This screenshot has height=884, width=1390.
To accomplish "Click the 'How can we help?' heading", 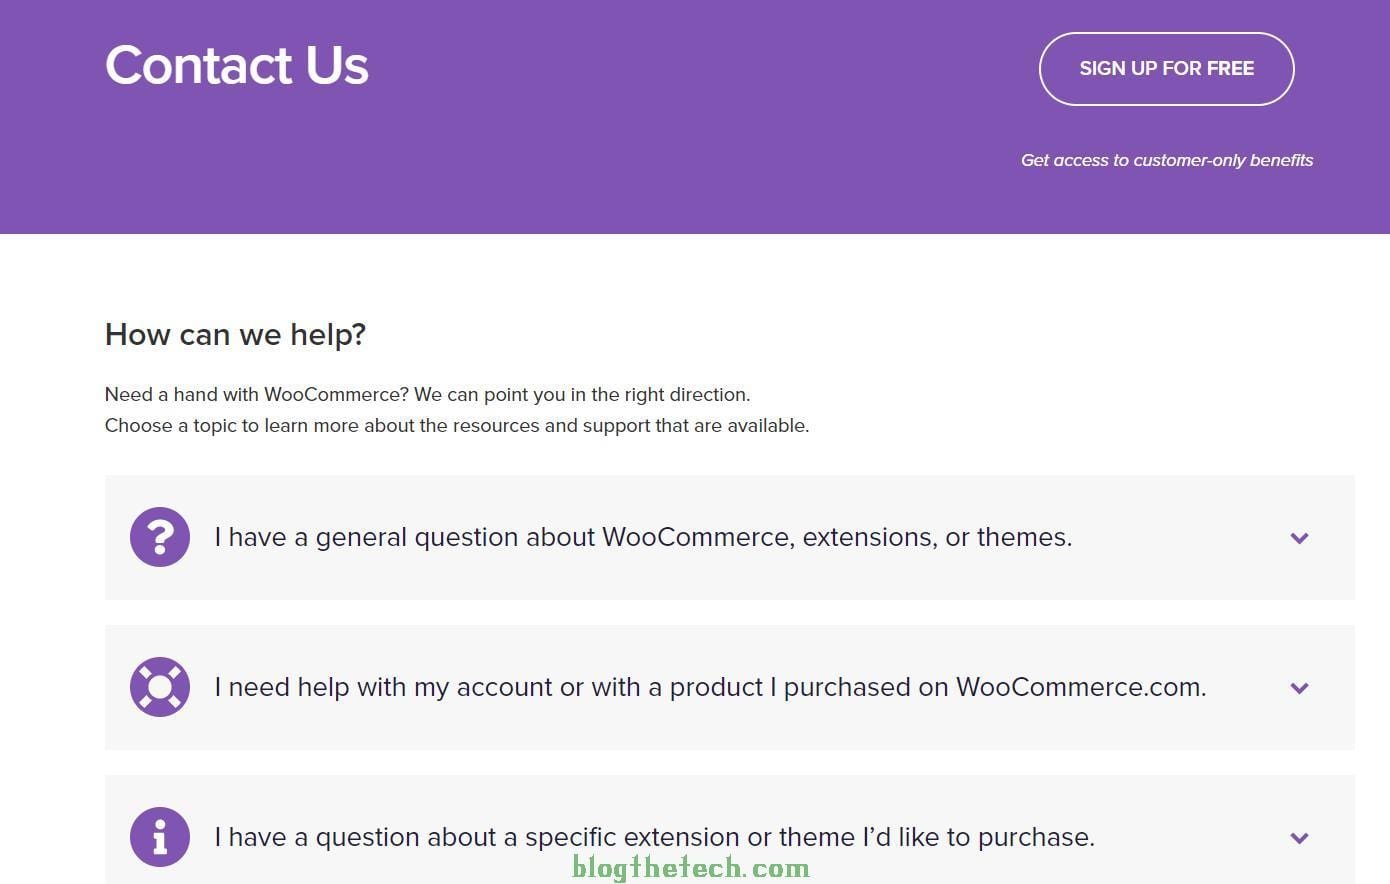I will 235,334.
